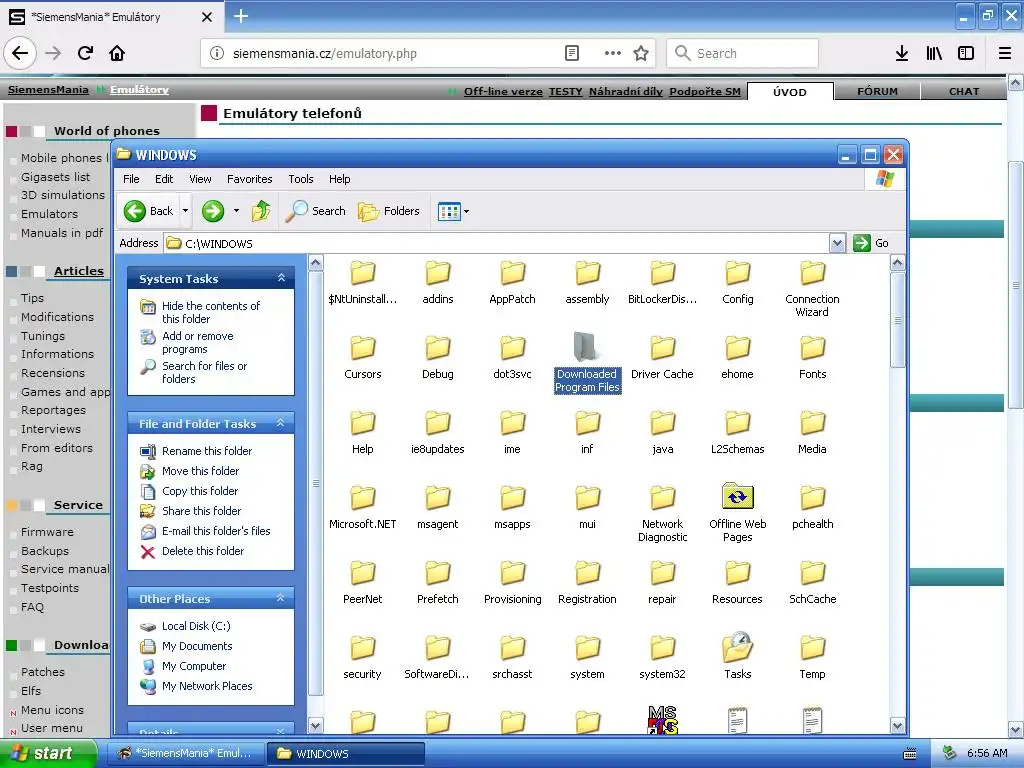Click the task pane scrollbar up arrow
This screenshot has height=768, width=1024.
[315, 263]
